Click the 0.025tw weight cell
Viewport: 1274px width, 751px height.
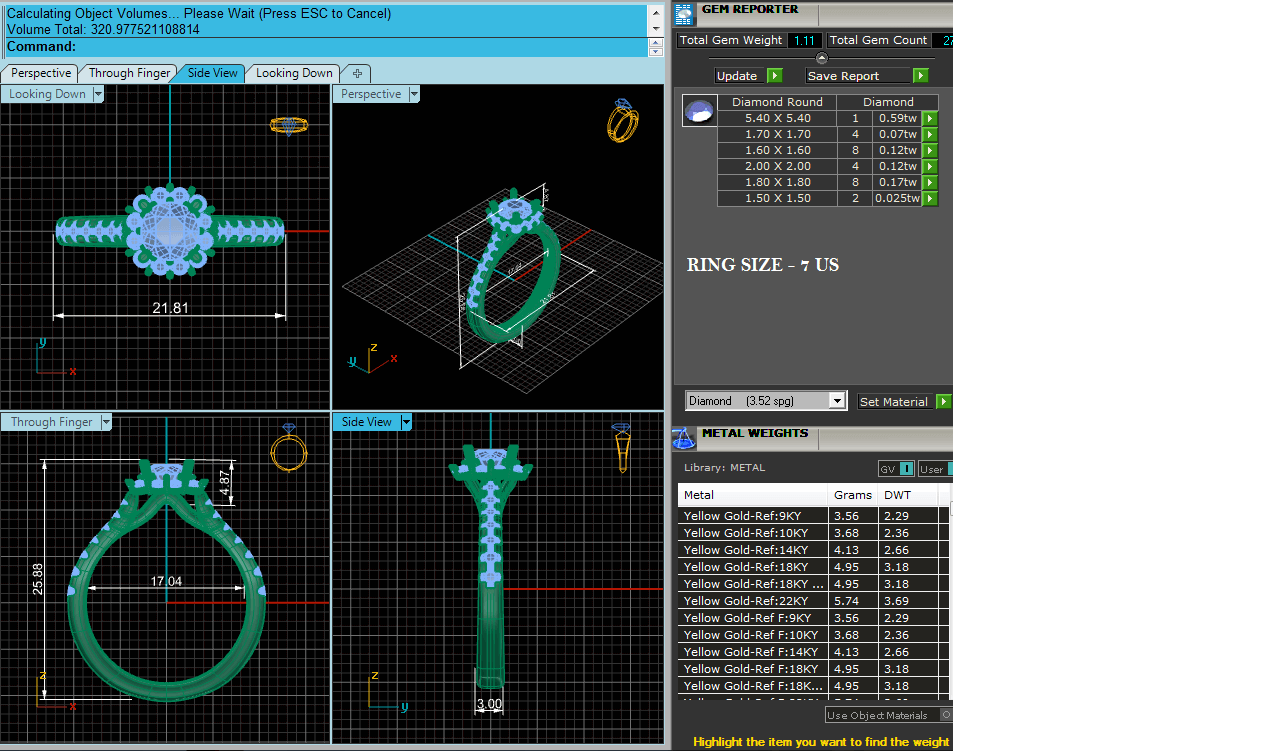tap(897, 198)
